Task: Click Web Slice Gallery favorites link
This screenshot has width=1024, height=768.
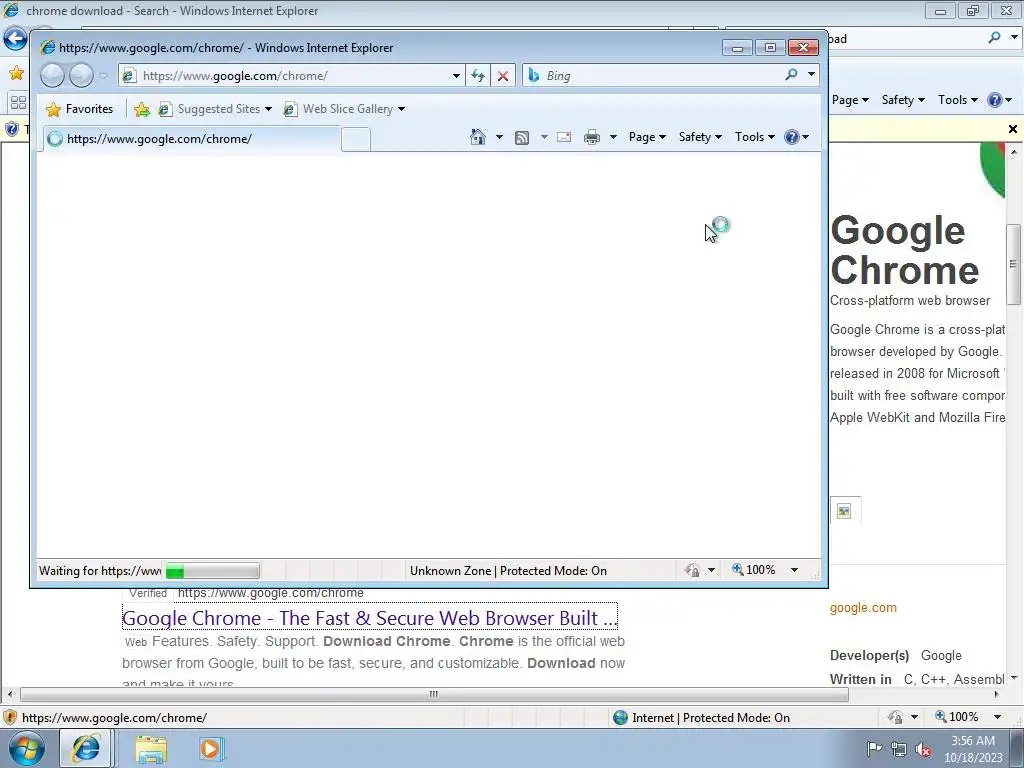Action: pyautogui.click(x=338, y=109)
